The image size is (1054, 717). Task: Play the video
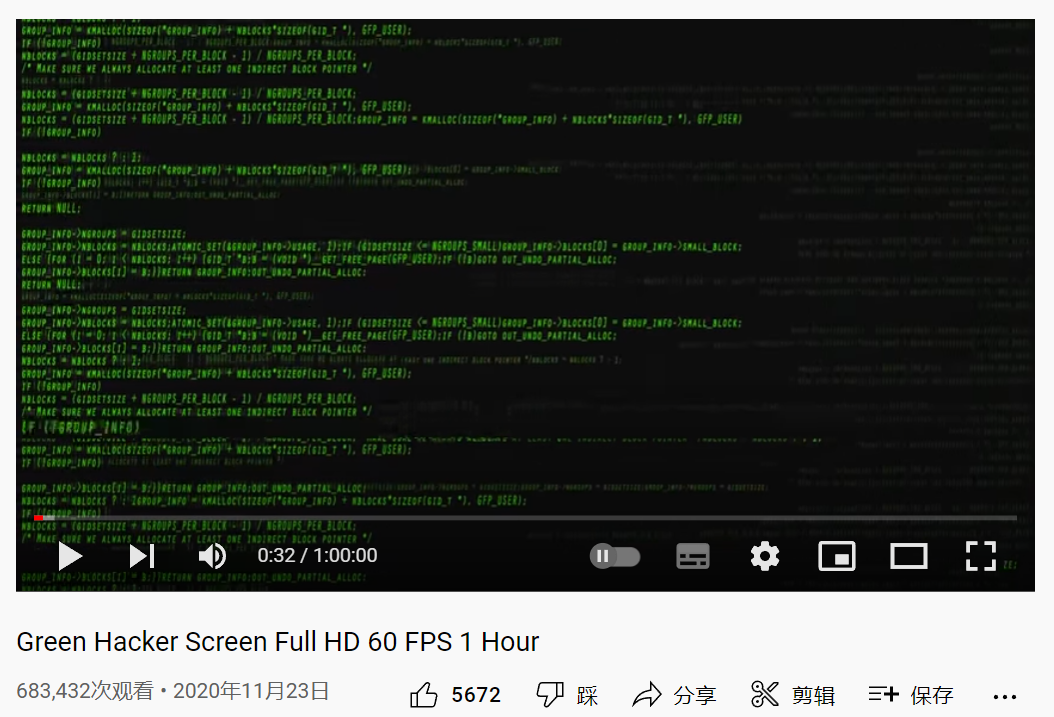[x=70, y=556]
